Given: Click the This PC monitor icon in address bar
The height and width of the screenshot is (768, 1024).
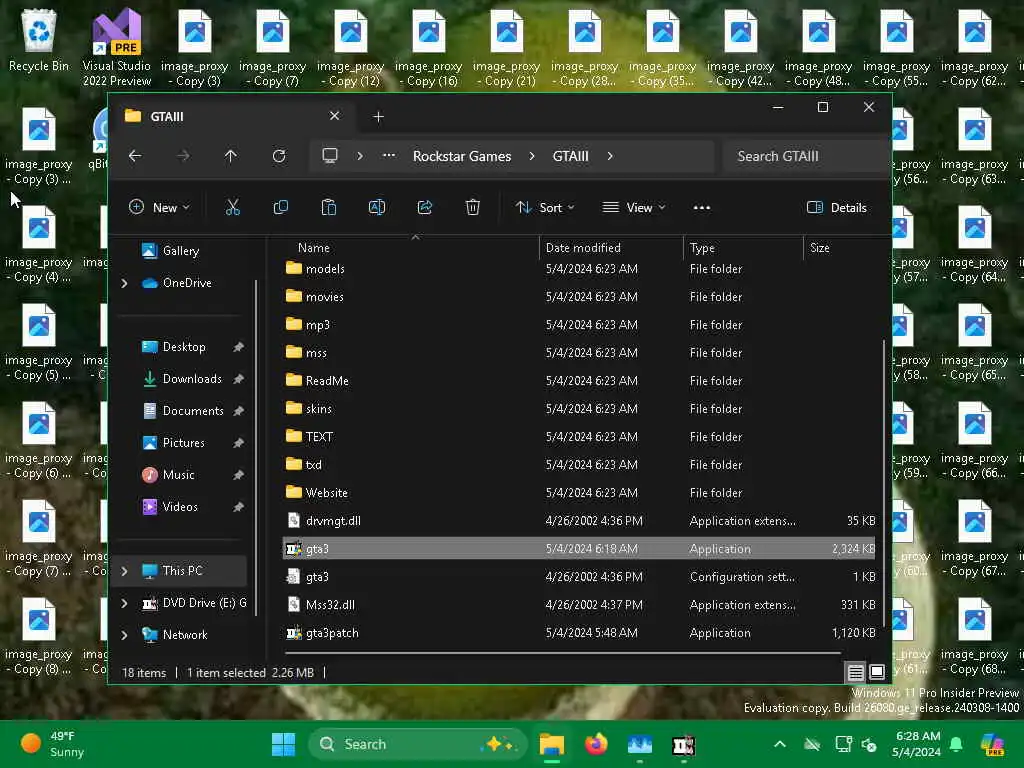Looking at the screenshot, I should [x=330, y=156].
